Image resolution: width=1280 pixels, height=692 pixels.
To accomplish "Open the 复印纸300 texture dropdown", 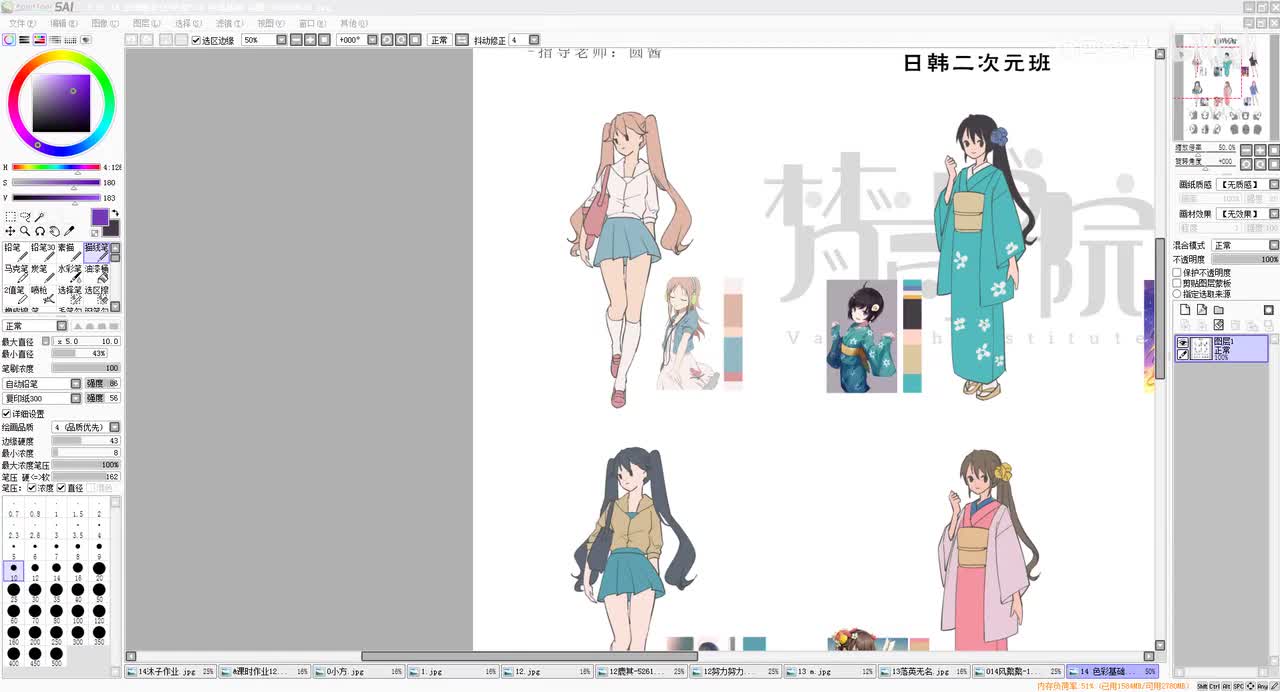I will point(75,398).
